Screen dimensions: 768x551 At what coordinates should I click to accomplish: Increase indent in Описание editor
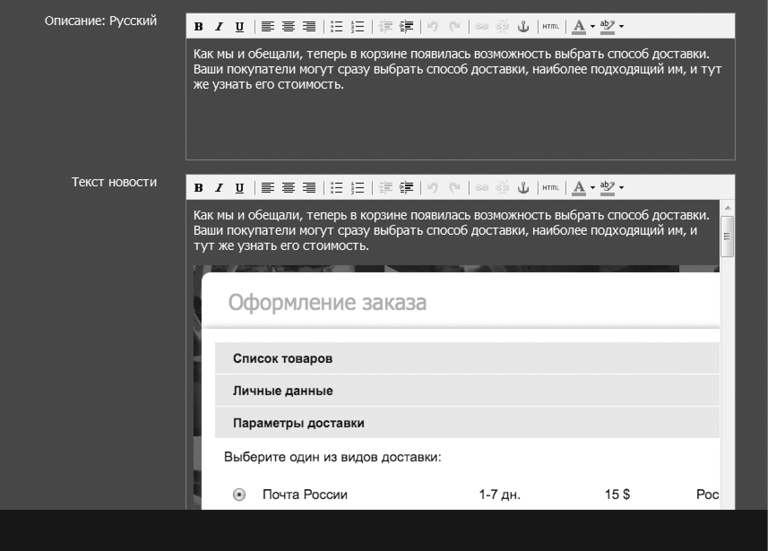[x=407, y=26]
